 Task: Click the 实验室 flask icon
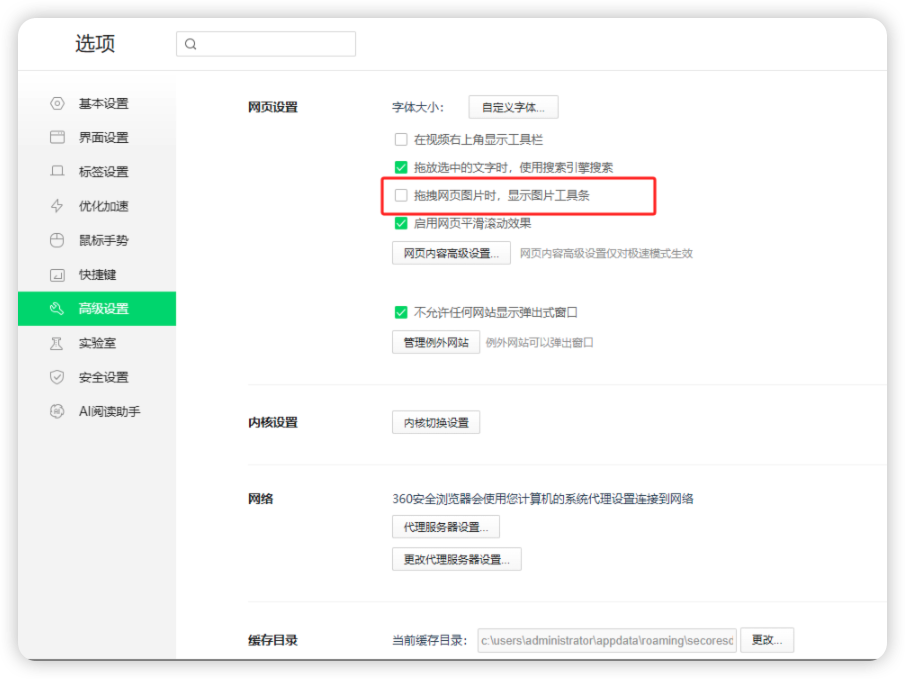click(57, 343)
